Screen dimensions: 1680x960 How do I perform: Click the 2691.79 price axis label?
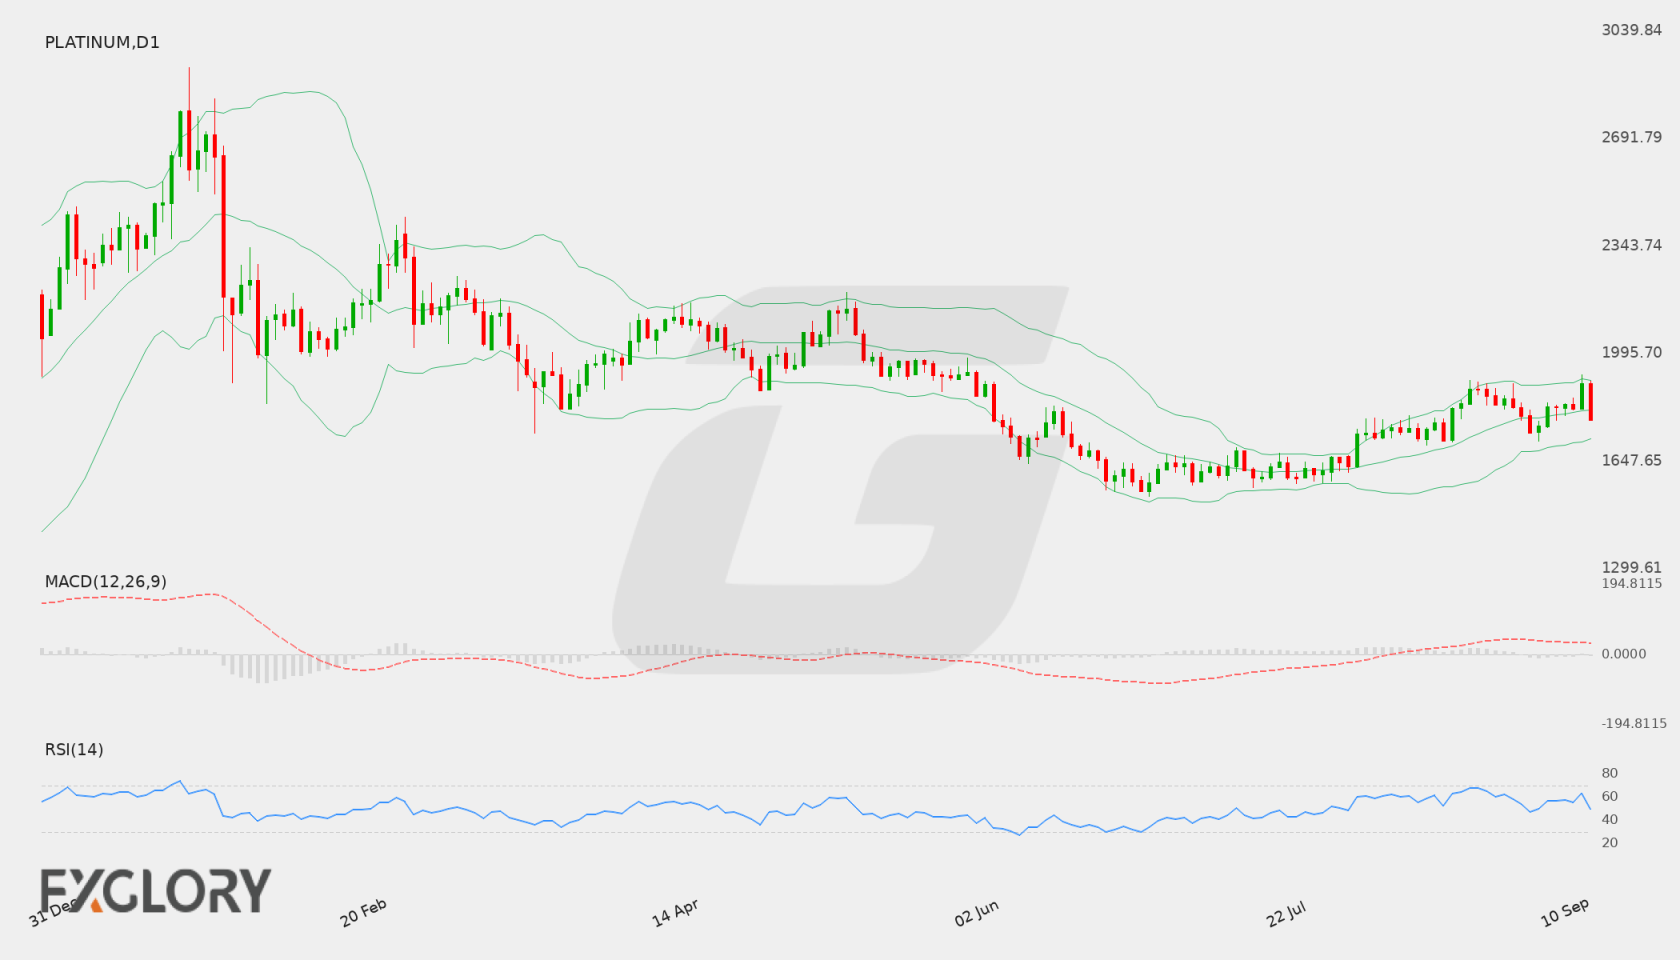(1631, 137)
